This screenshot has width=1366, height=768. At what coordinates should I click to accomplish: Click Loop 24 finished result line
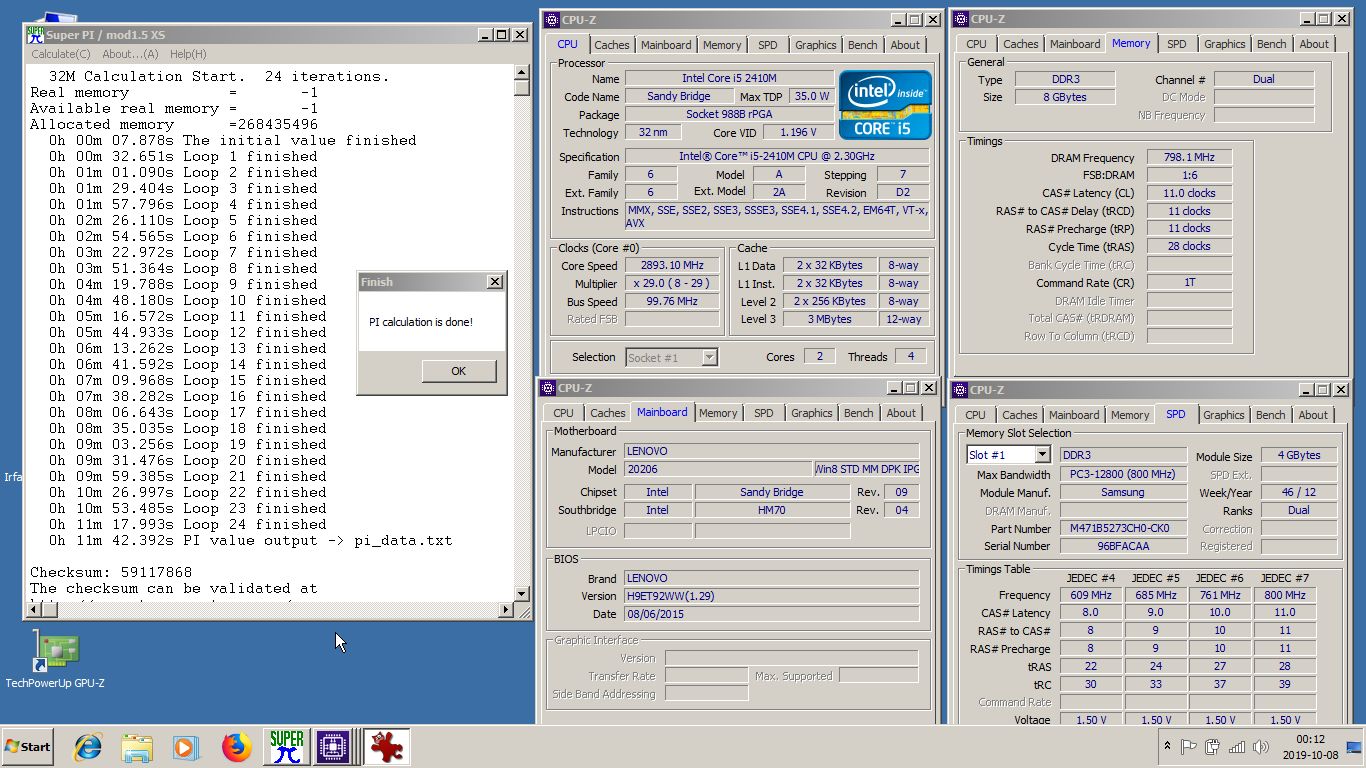point(188,524)
